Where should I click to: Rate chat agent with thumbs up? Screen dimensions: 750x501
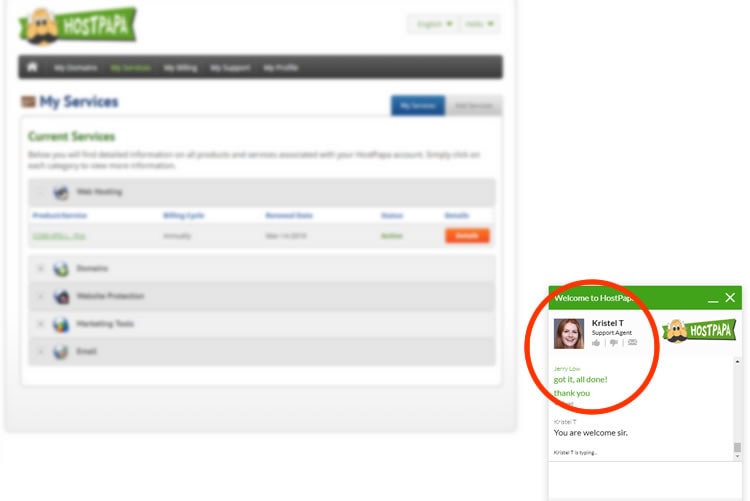coord(596,343)
